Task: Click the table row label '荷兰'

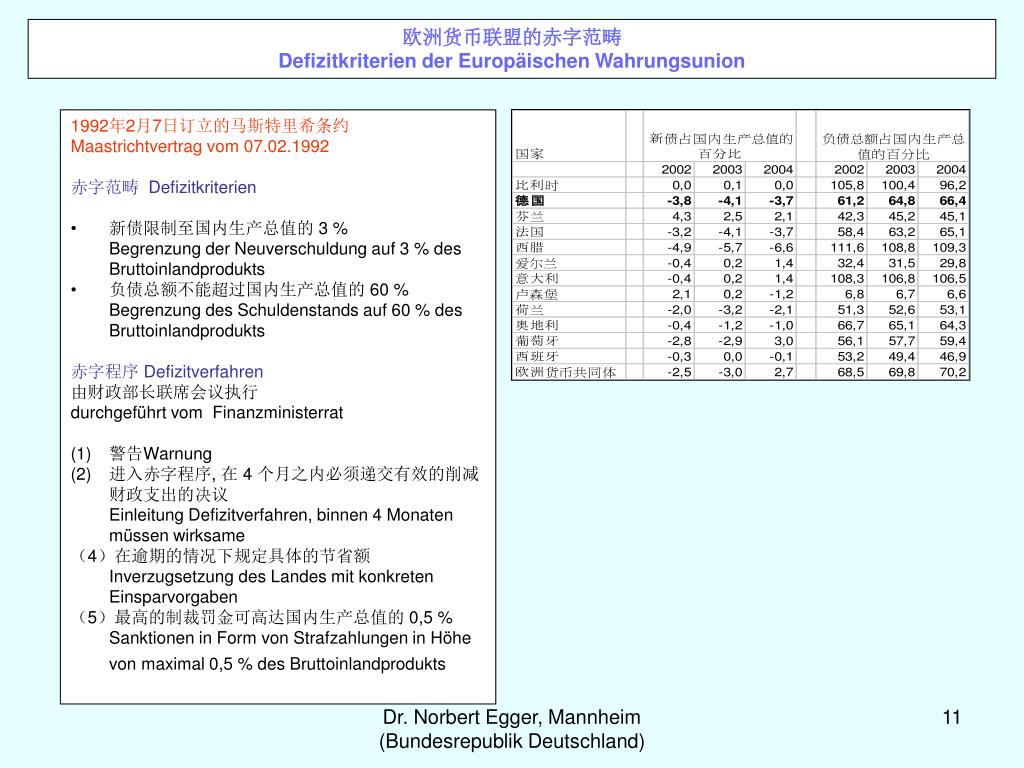Action: coord(530,310)
